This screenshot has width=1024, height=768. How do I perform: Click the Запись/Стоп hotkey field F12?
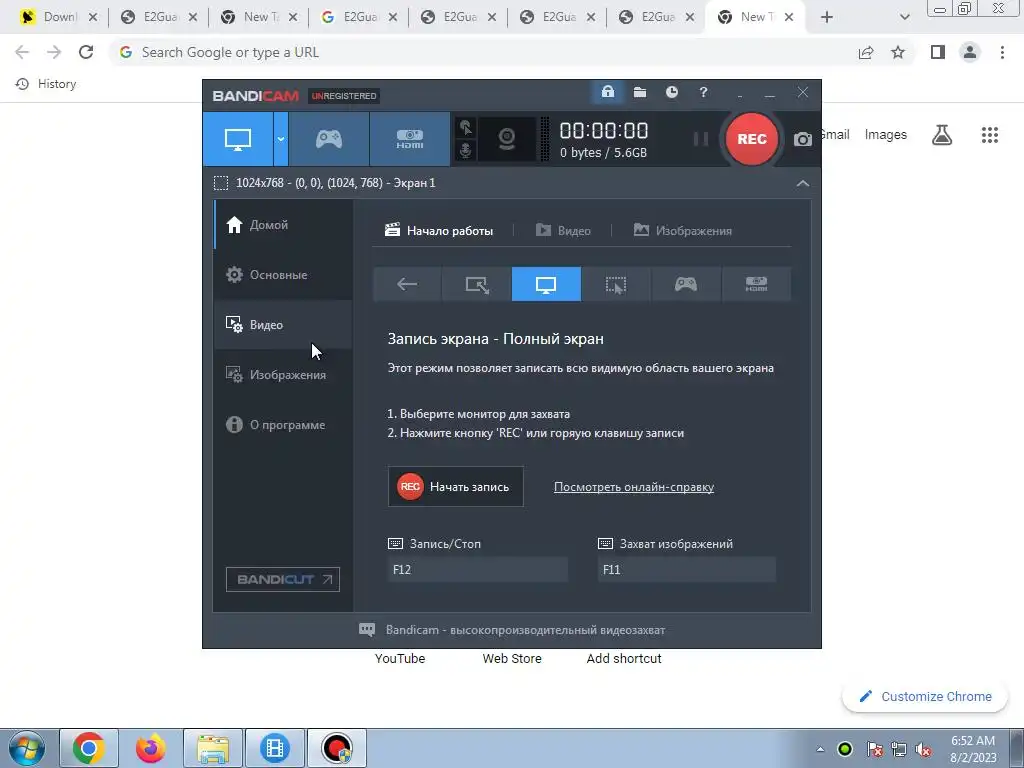click(x=477, y=569)
